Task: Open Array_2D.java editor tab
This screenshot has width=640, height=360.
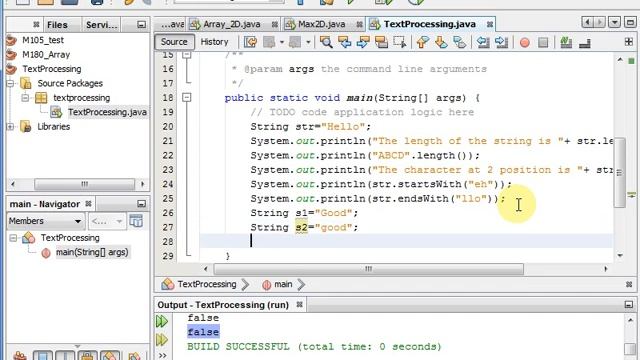Action: click(231, 24)
